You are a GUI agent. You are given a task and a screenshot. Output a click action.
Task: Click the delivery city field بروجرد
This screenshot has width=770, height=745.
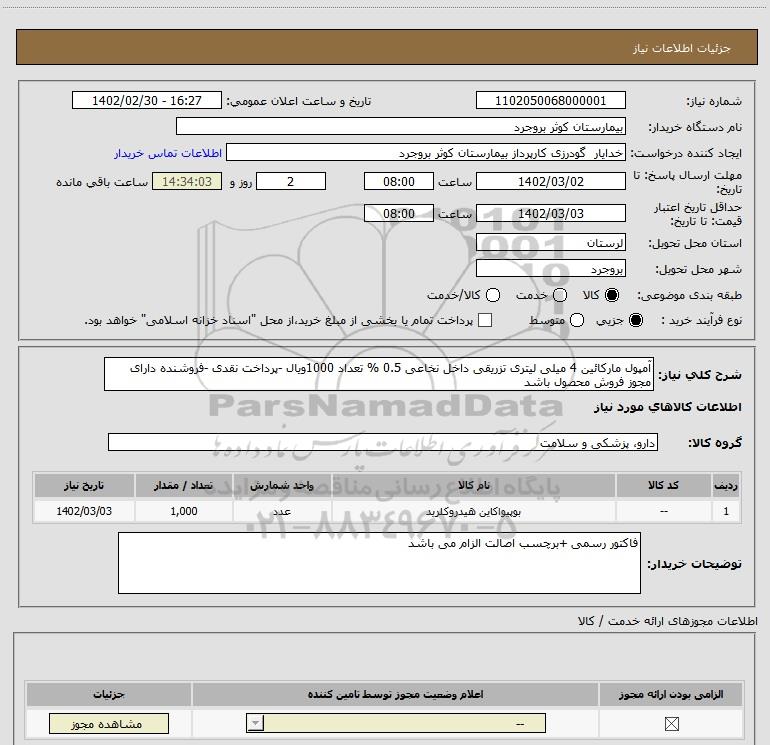pos(550,269)
